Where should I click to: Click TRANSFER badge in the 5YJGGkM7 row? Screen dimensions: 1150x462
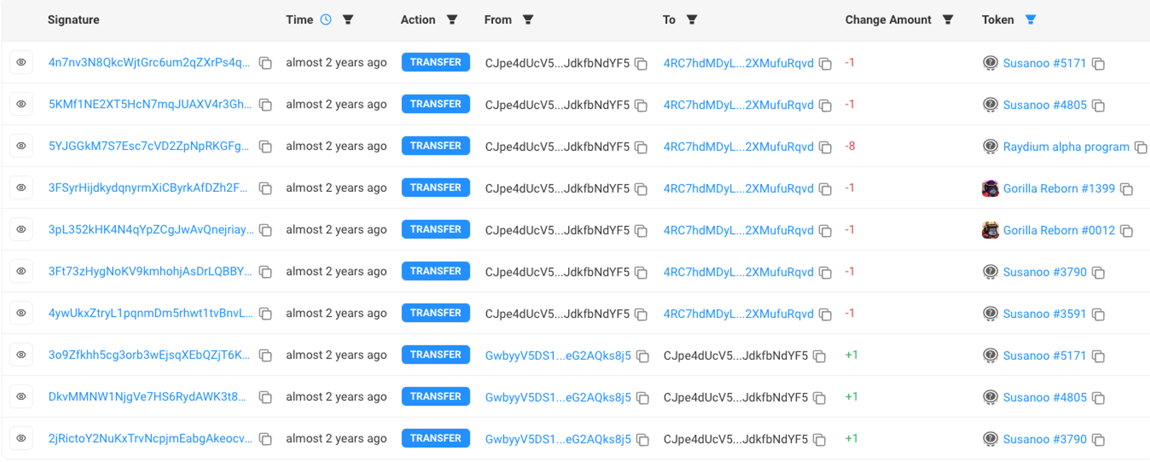[x=436, y=147]
